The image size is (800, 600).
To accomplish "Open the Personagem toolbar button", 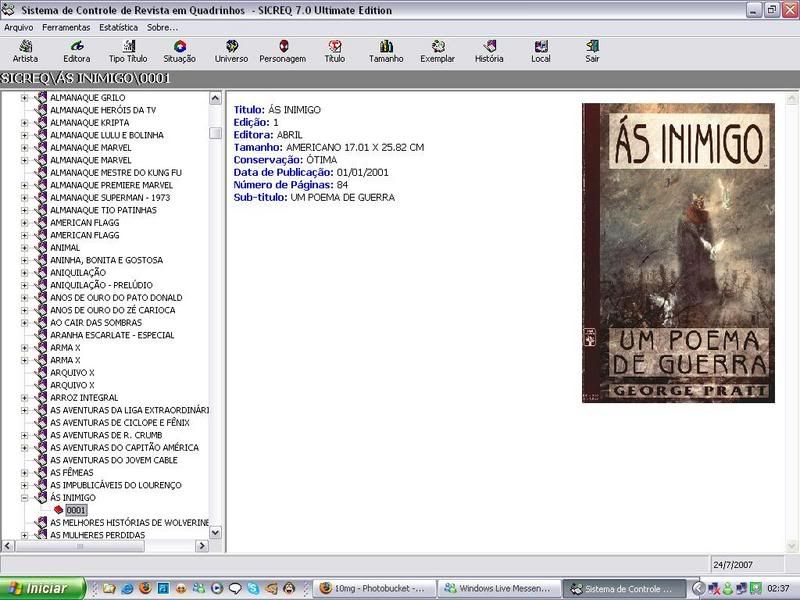I will pyautogui.click(x=283, y=52).
